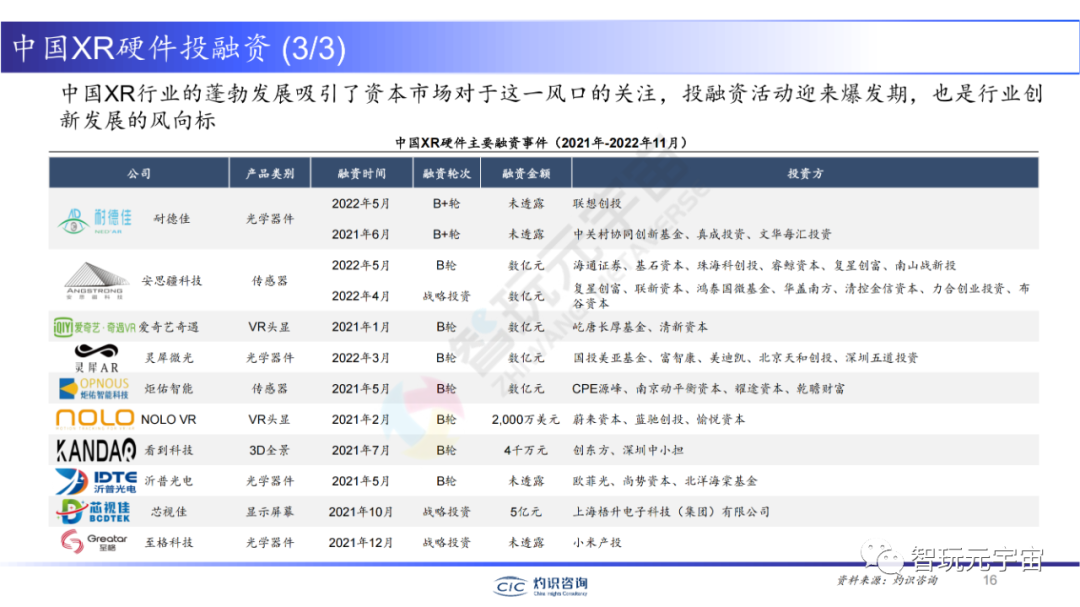The width and height of the screenshot is (1080, 607).
Task: Click the date 2021年12月
Action: pyautogui.click(x=361, y=542)
